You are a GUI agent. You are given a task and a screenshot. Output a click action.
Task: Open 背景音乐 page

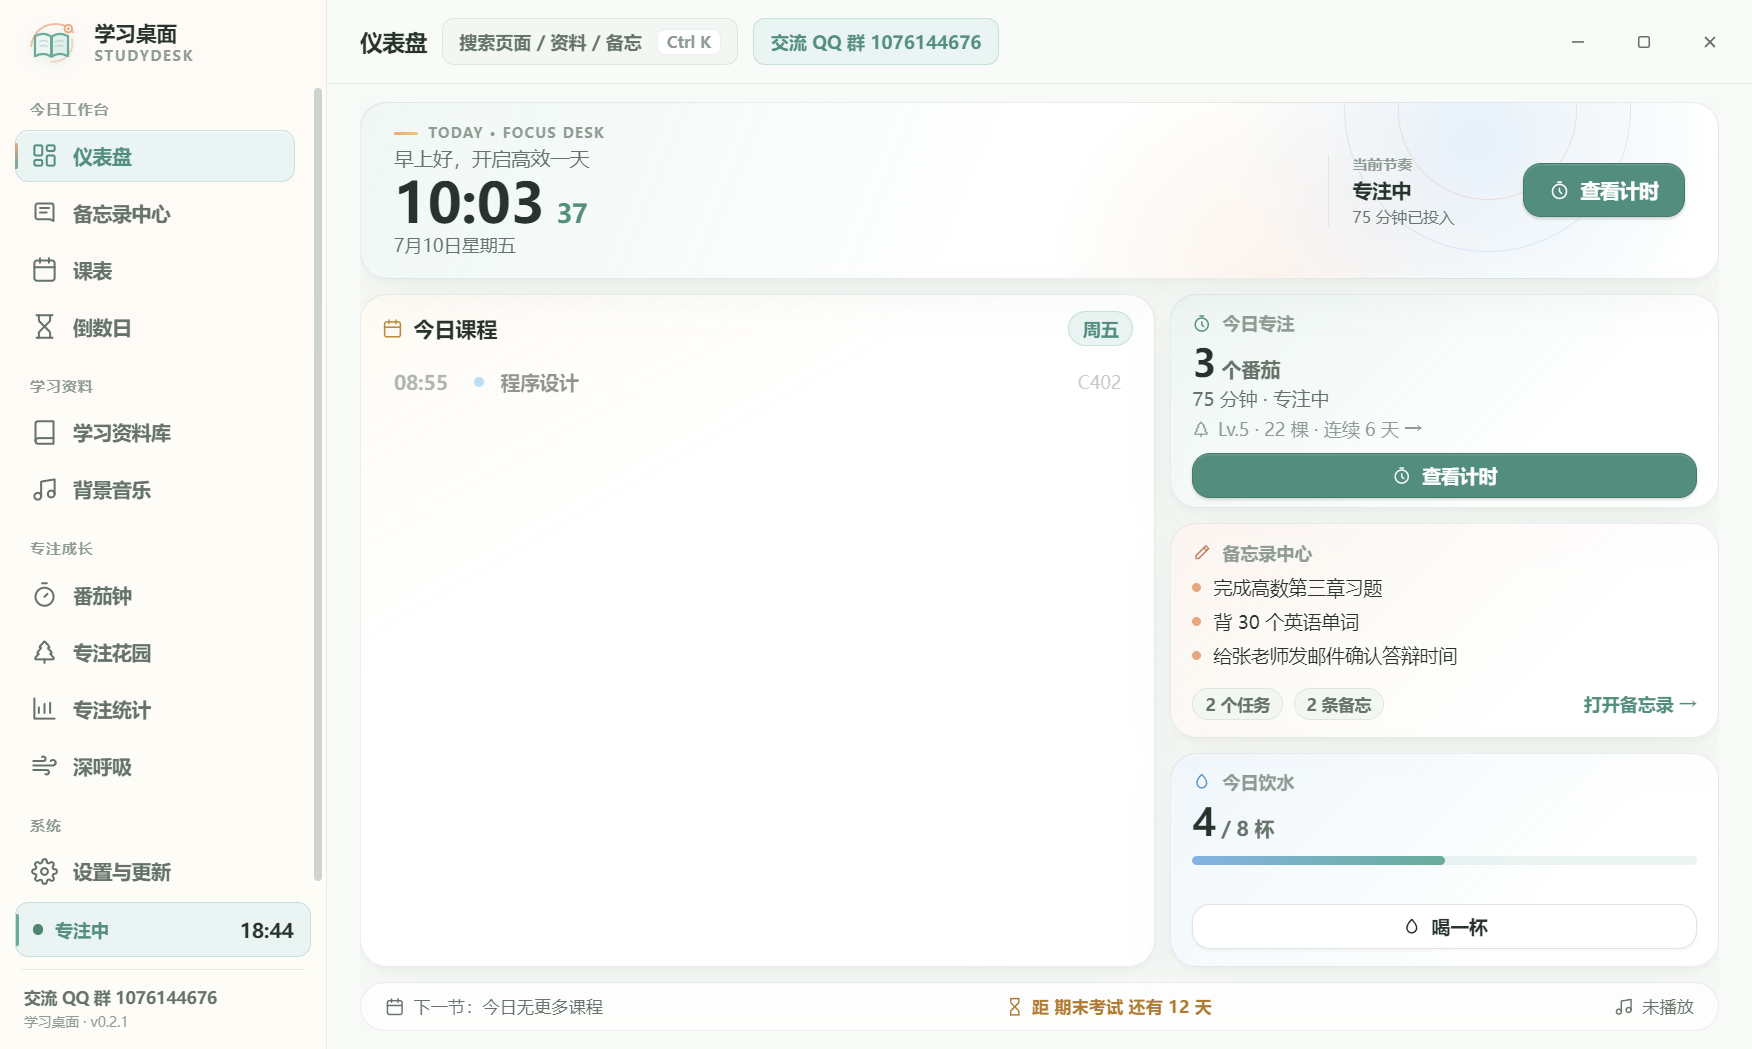[155, 489]
